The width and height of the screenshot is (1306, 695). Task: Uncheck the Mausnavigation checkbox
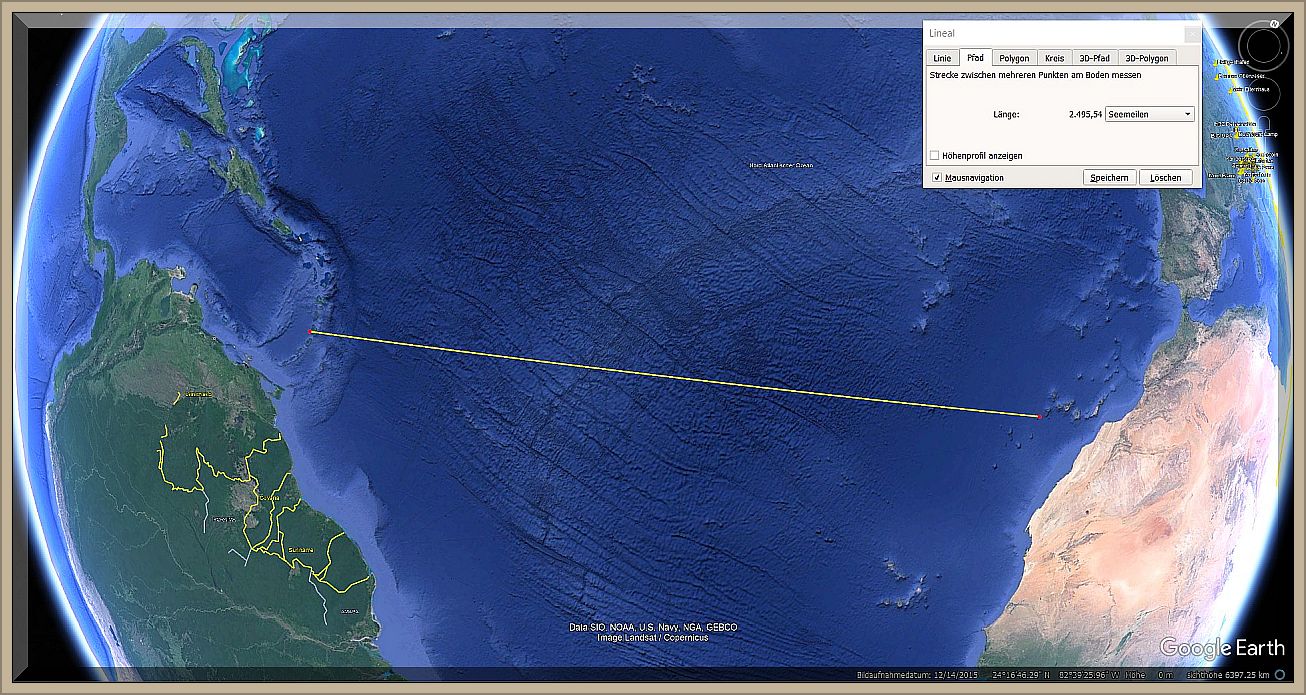pyautogui.click(x=936, y=177)
